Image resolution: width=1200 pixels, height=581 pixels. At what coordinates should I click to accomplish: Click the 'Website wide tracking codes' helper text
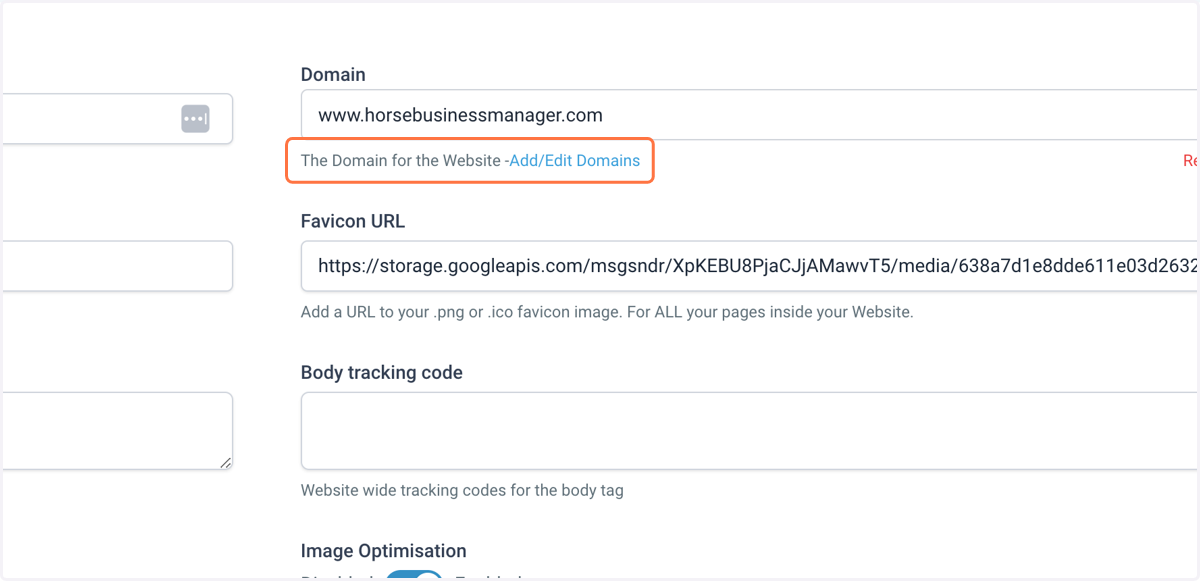click(x=462, y=490)
